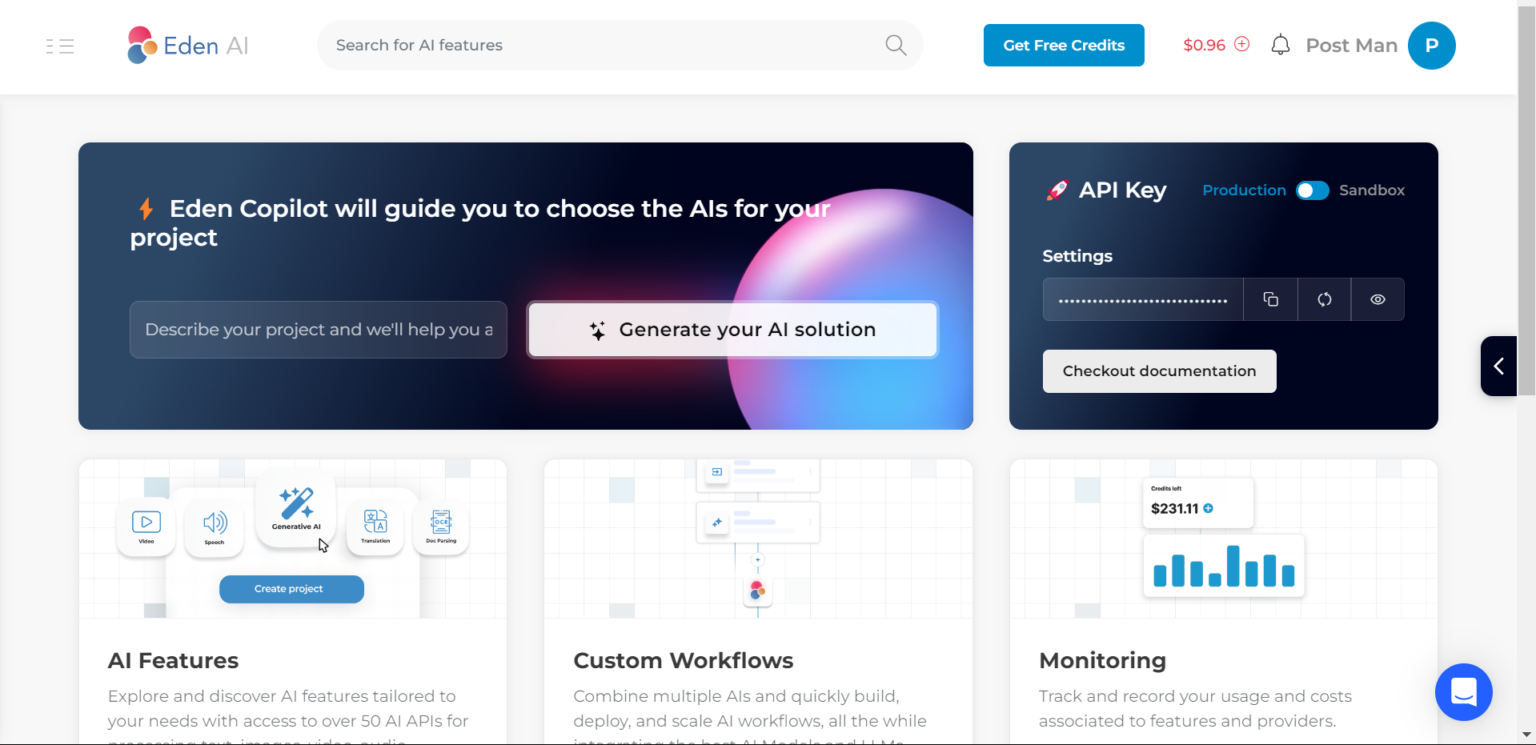Open the Post Man profile avatar

pos(1431,45)
